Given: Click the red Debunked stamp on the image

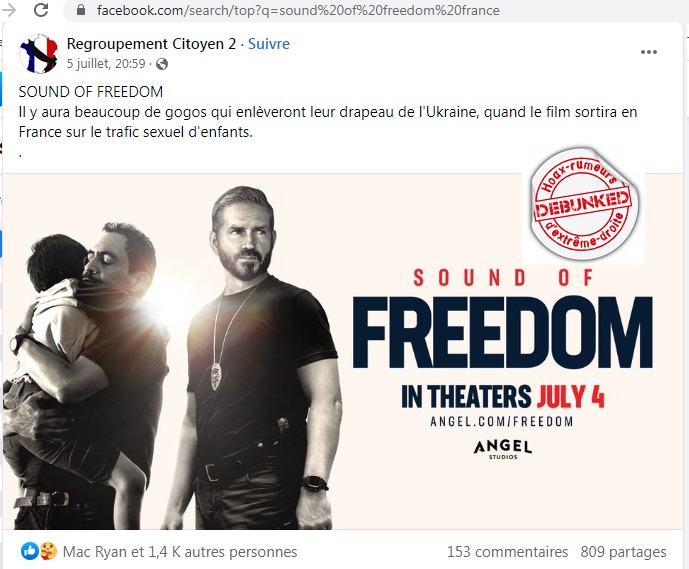Looking at the screenshot, I should tap(584, 204).
